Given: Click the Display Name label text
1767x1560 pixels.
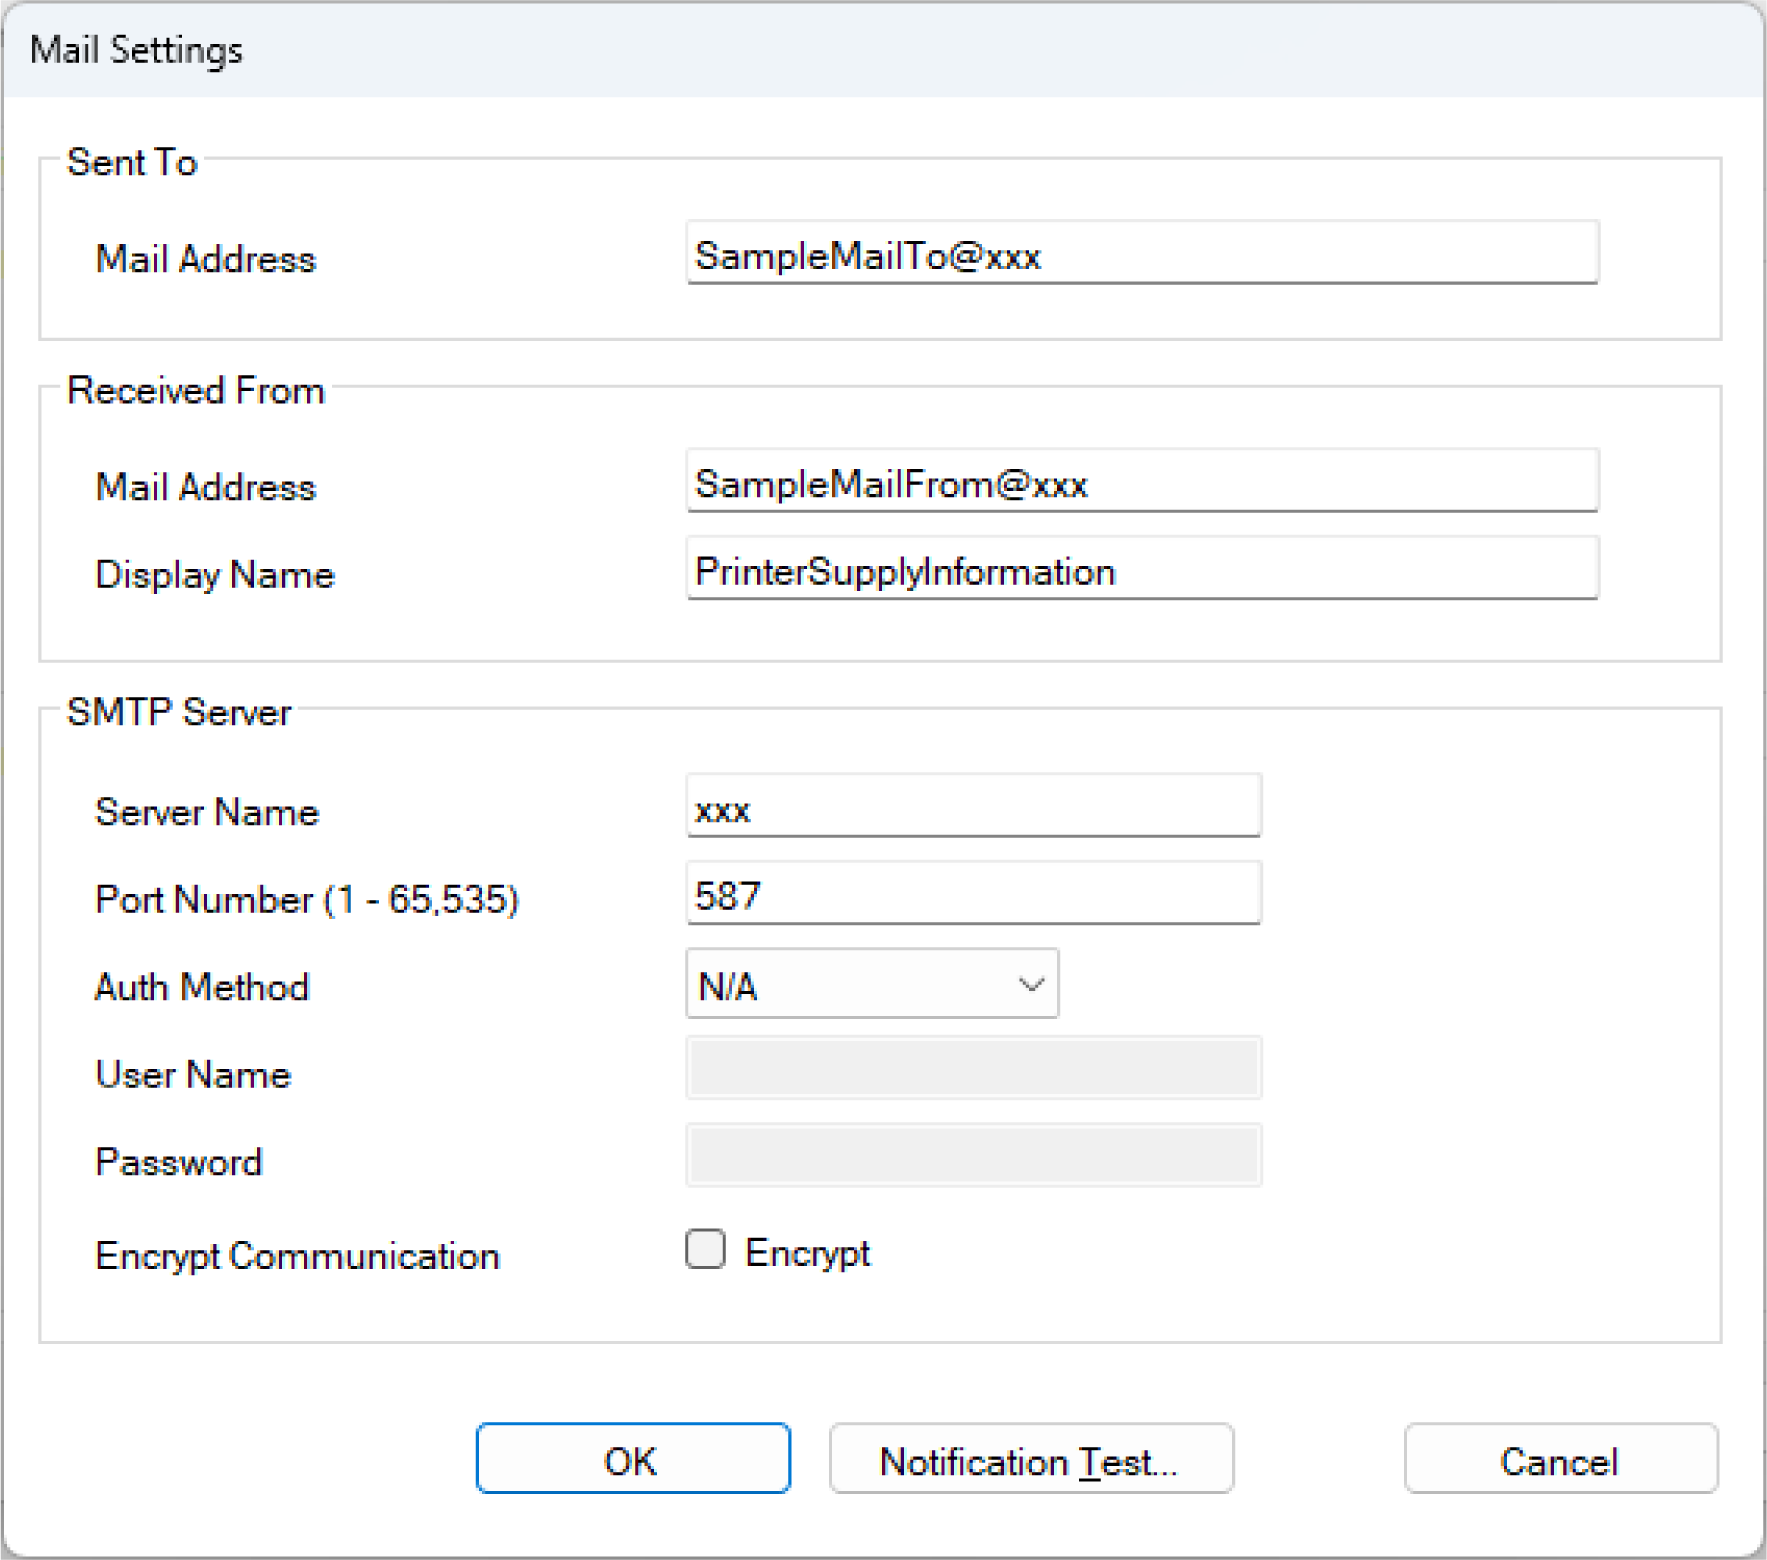Looking at the screenshot, I should (214, 575).
